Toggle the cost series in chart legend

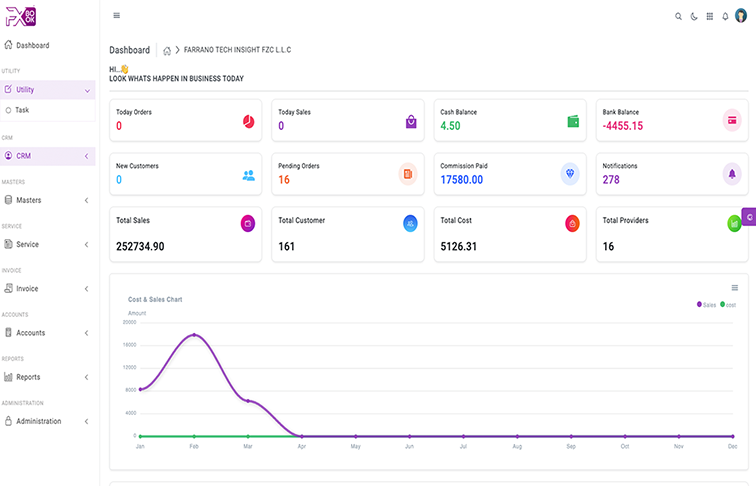pyautogui.click(x=729, y=304)
